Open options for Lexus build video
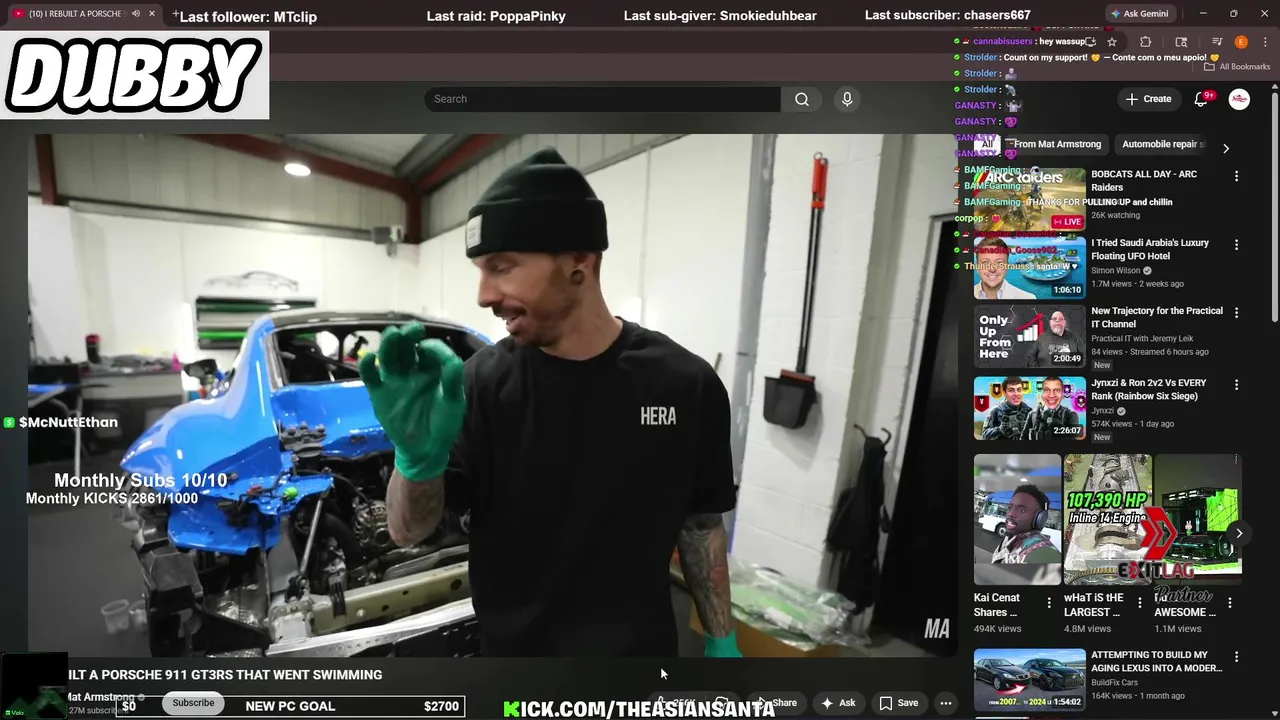This screenshot has height=720, width=1280. (x=1236, y=657)
